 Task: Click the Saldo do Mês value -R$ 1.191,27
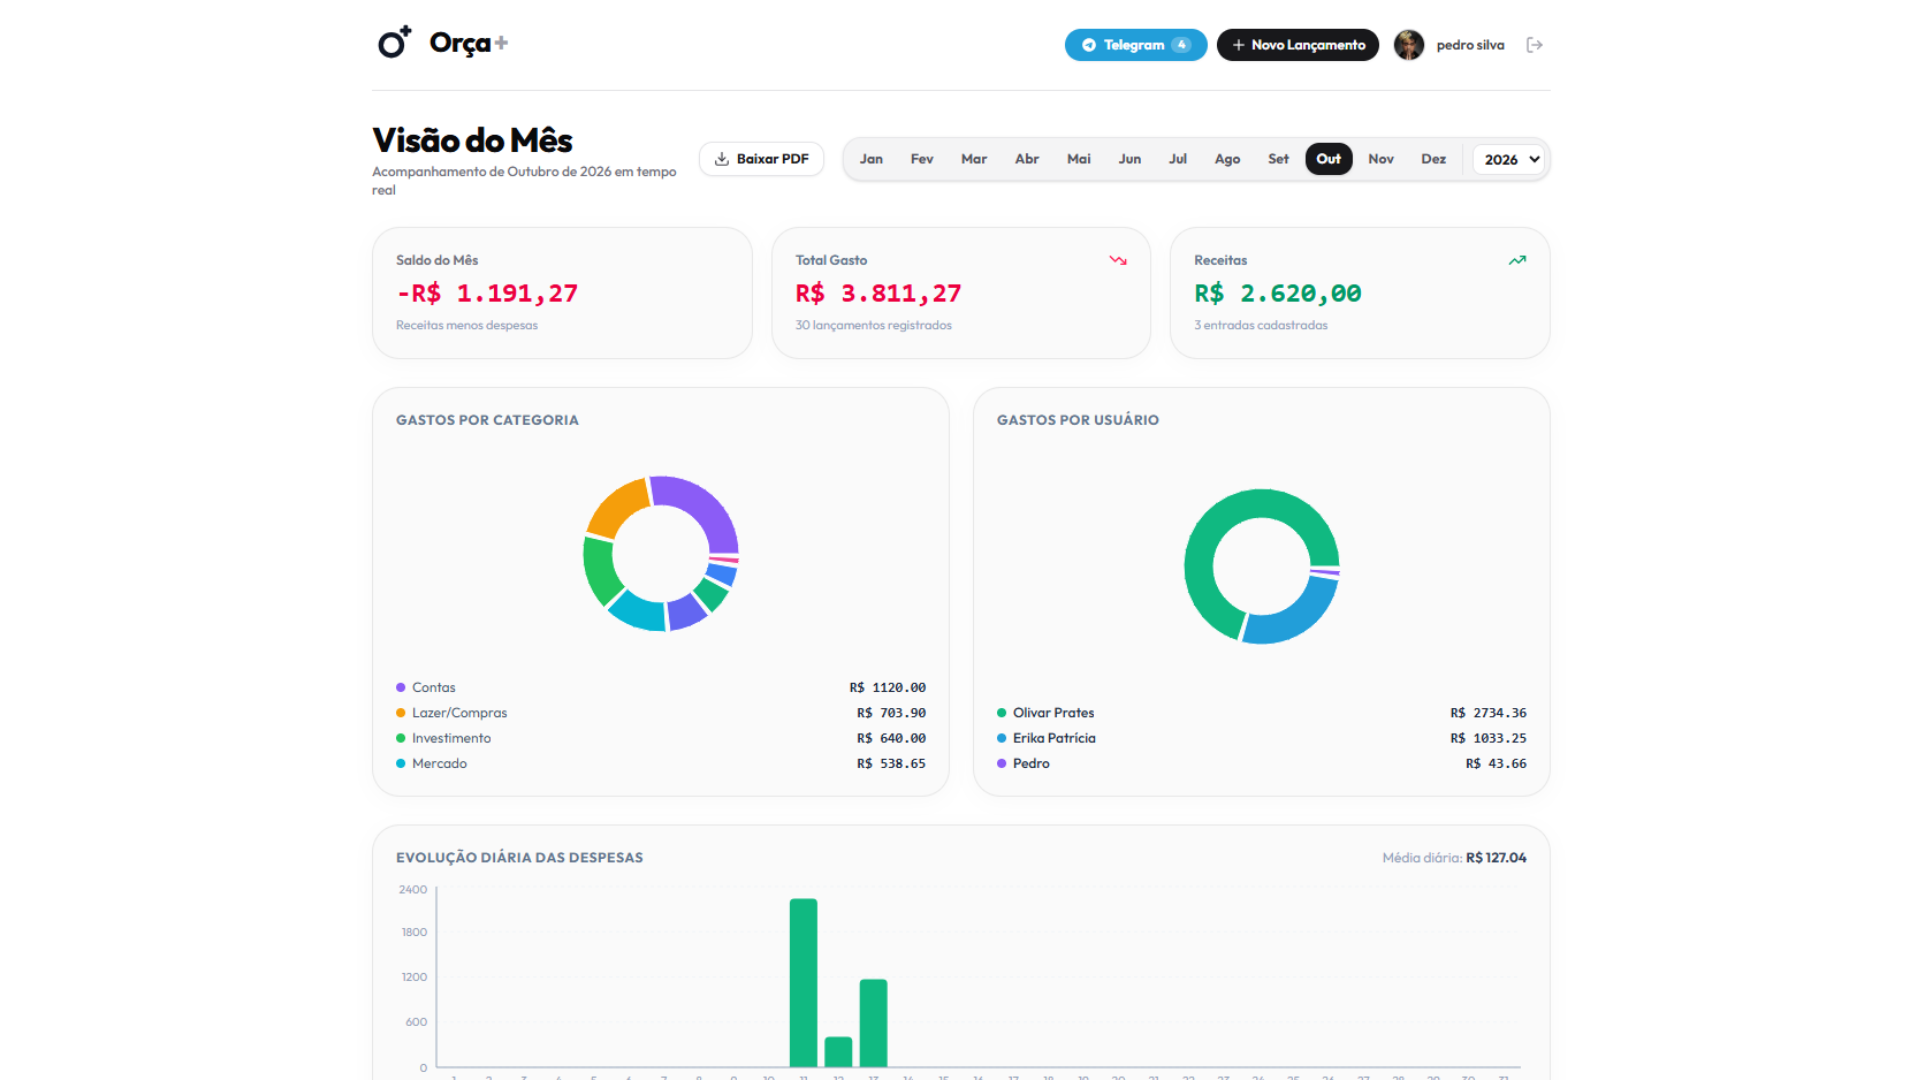coord(487,293)
